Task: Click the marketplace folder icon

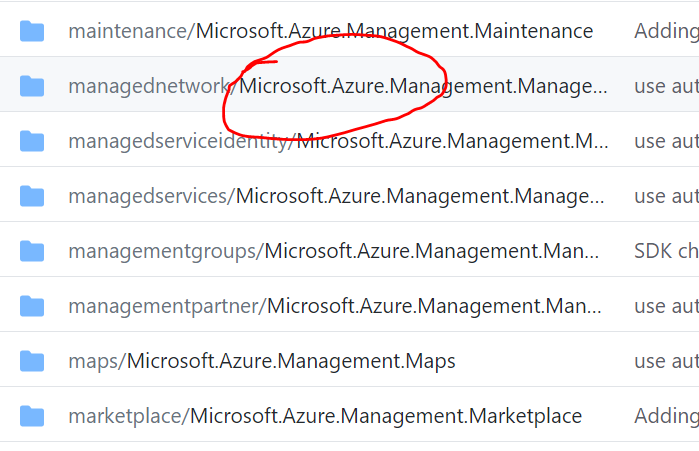Action: [x=32, y=416]
